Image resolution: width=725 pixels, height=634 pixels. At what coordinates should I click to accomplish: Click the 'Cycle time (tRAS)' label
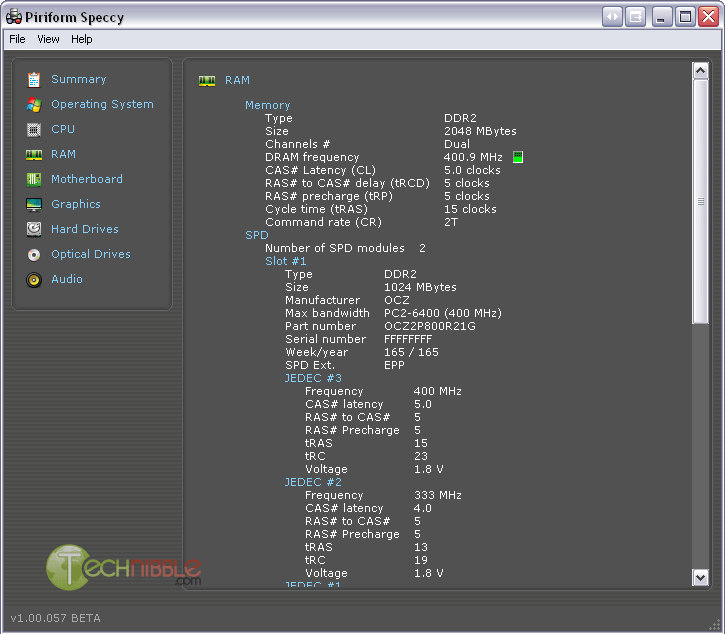pyautogui.click(x=316, y=209)
